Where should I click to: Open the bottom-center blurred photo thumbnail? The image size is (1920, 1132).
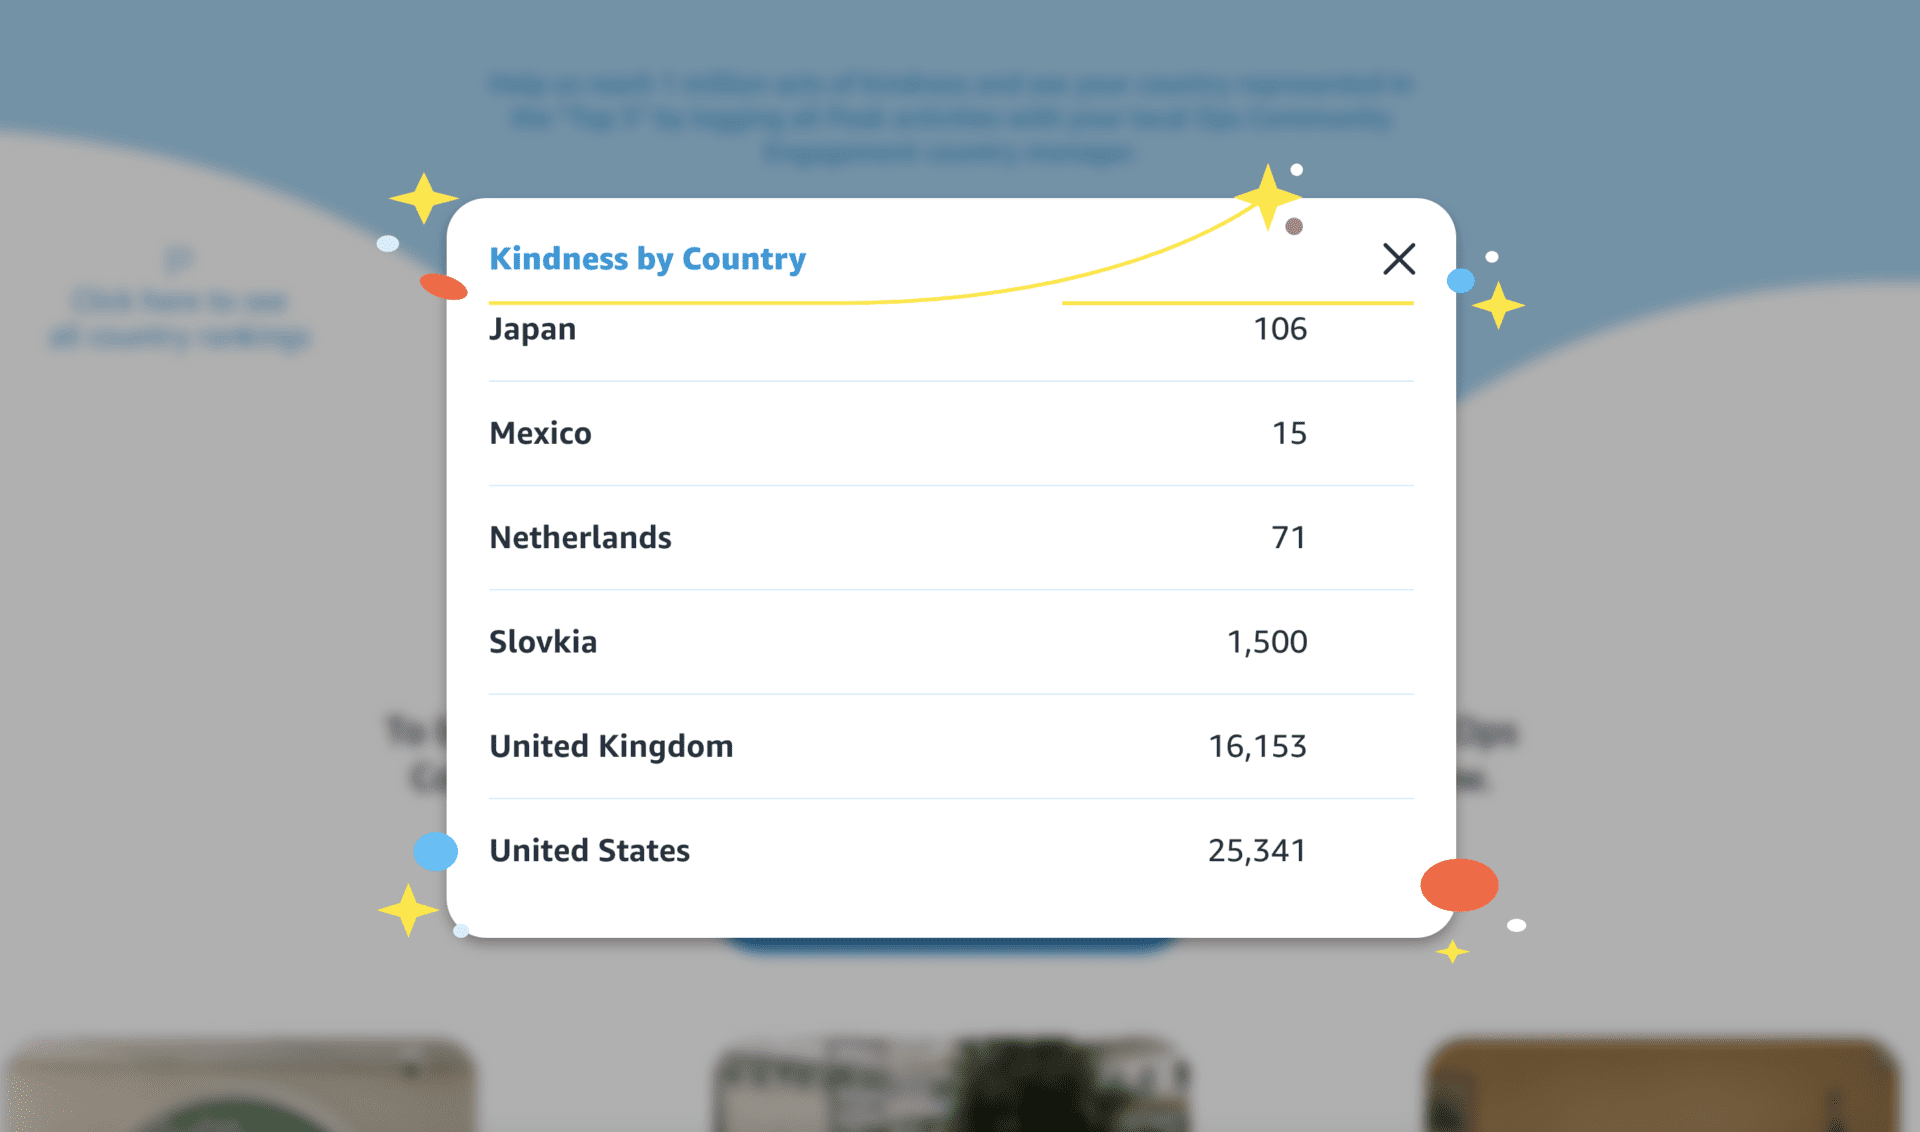click(950, 1086)
